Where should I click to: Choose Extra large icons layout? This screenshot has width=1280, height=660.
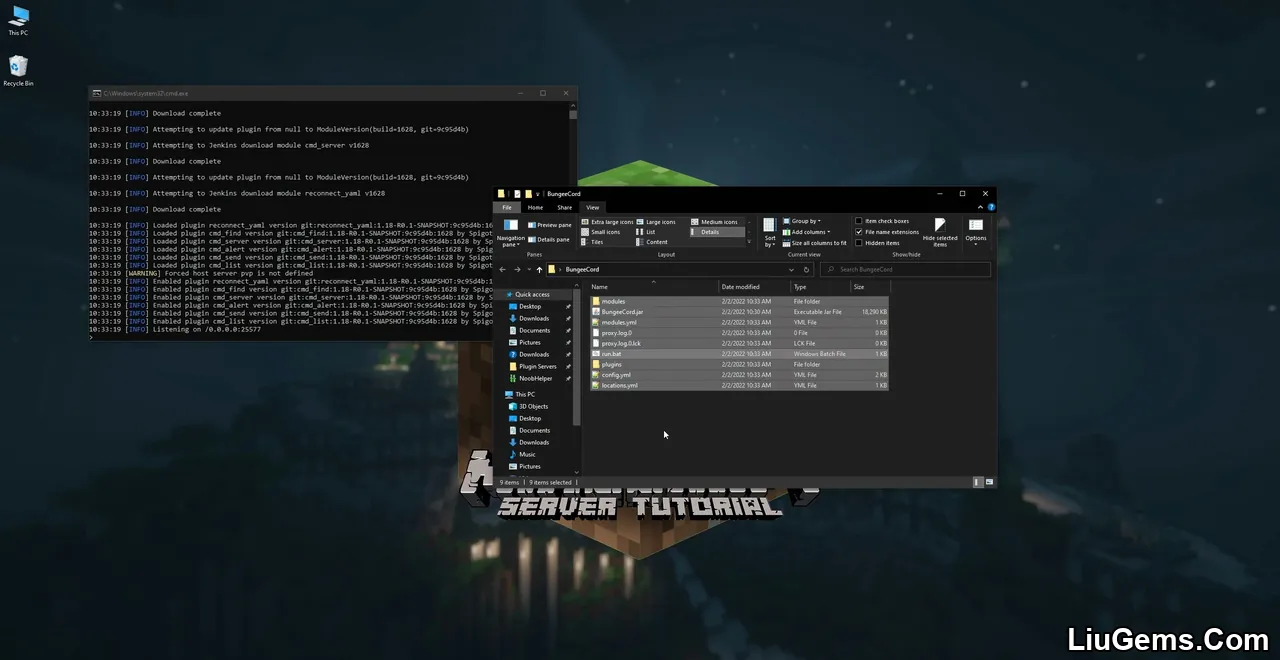coord(607,222)
